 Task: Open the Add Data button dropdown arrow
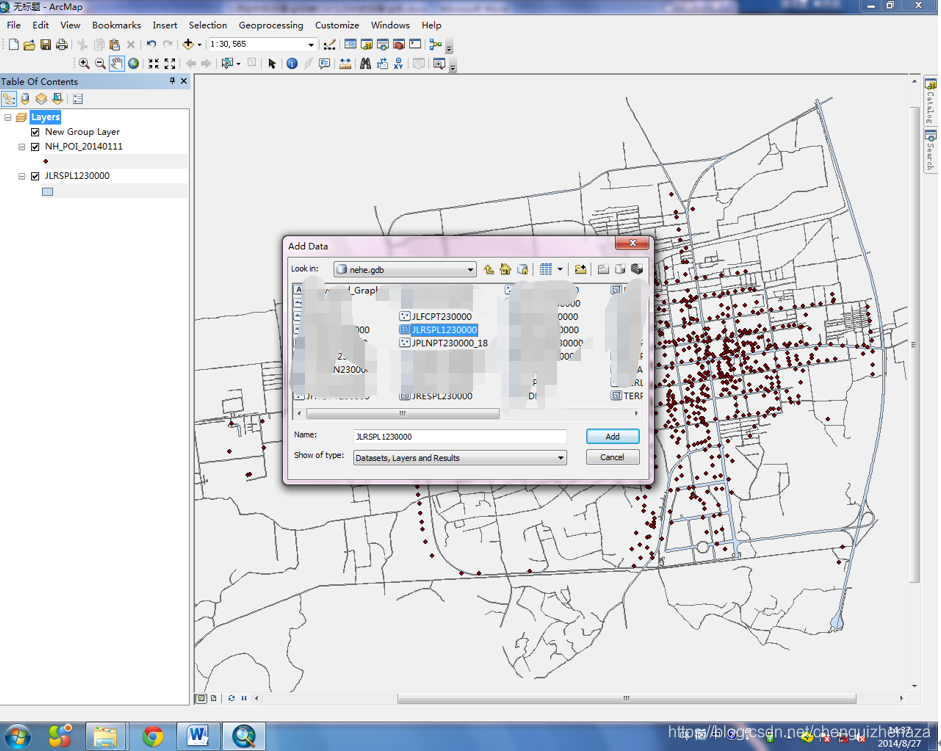199,44
